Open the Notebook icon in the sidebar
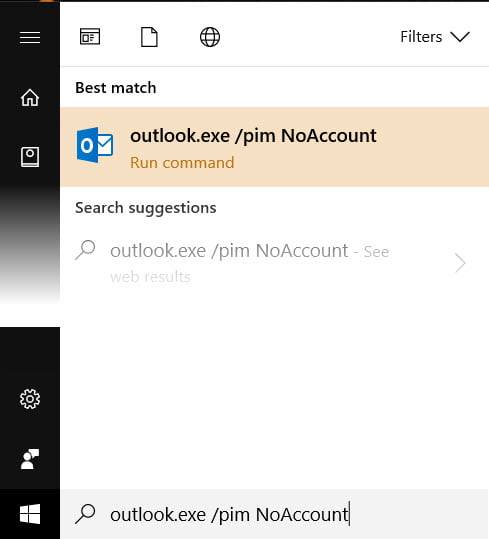Image resolution: width=489 pixels, height=539 pixels. pos(30,157)
